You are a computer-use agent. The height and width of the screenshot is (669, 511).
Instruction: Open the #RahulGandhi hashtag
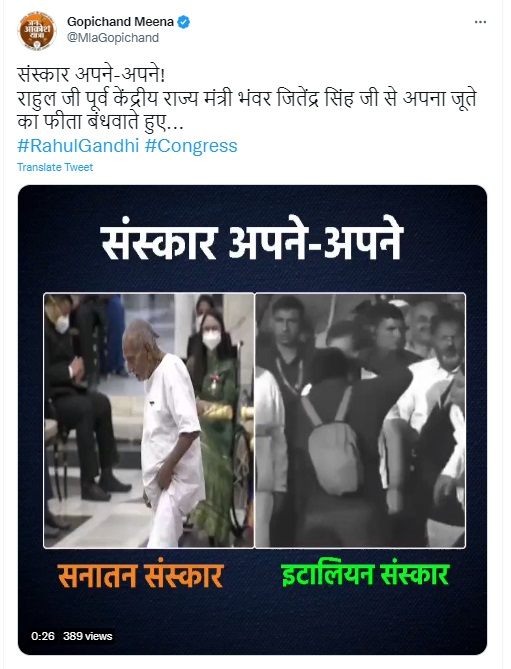[x=78, y=146]
